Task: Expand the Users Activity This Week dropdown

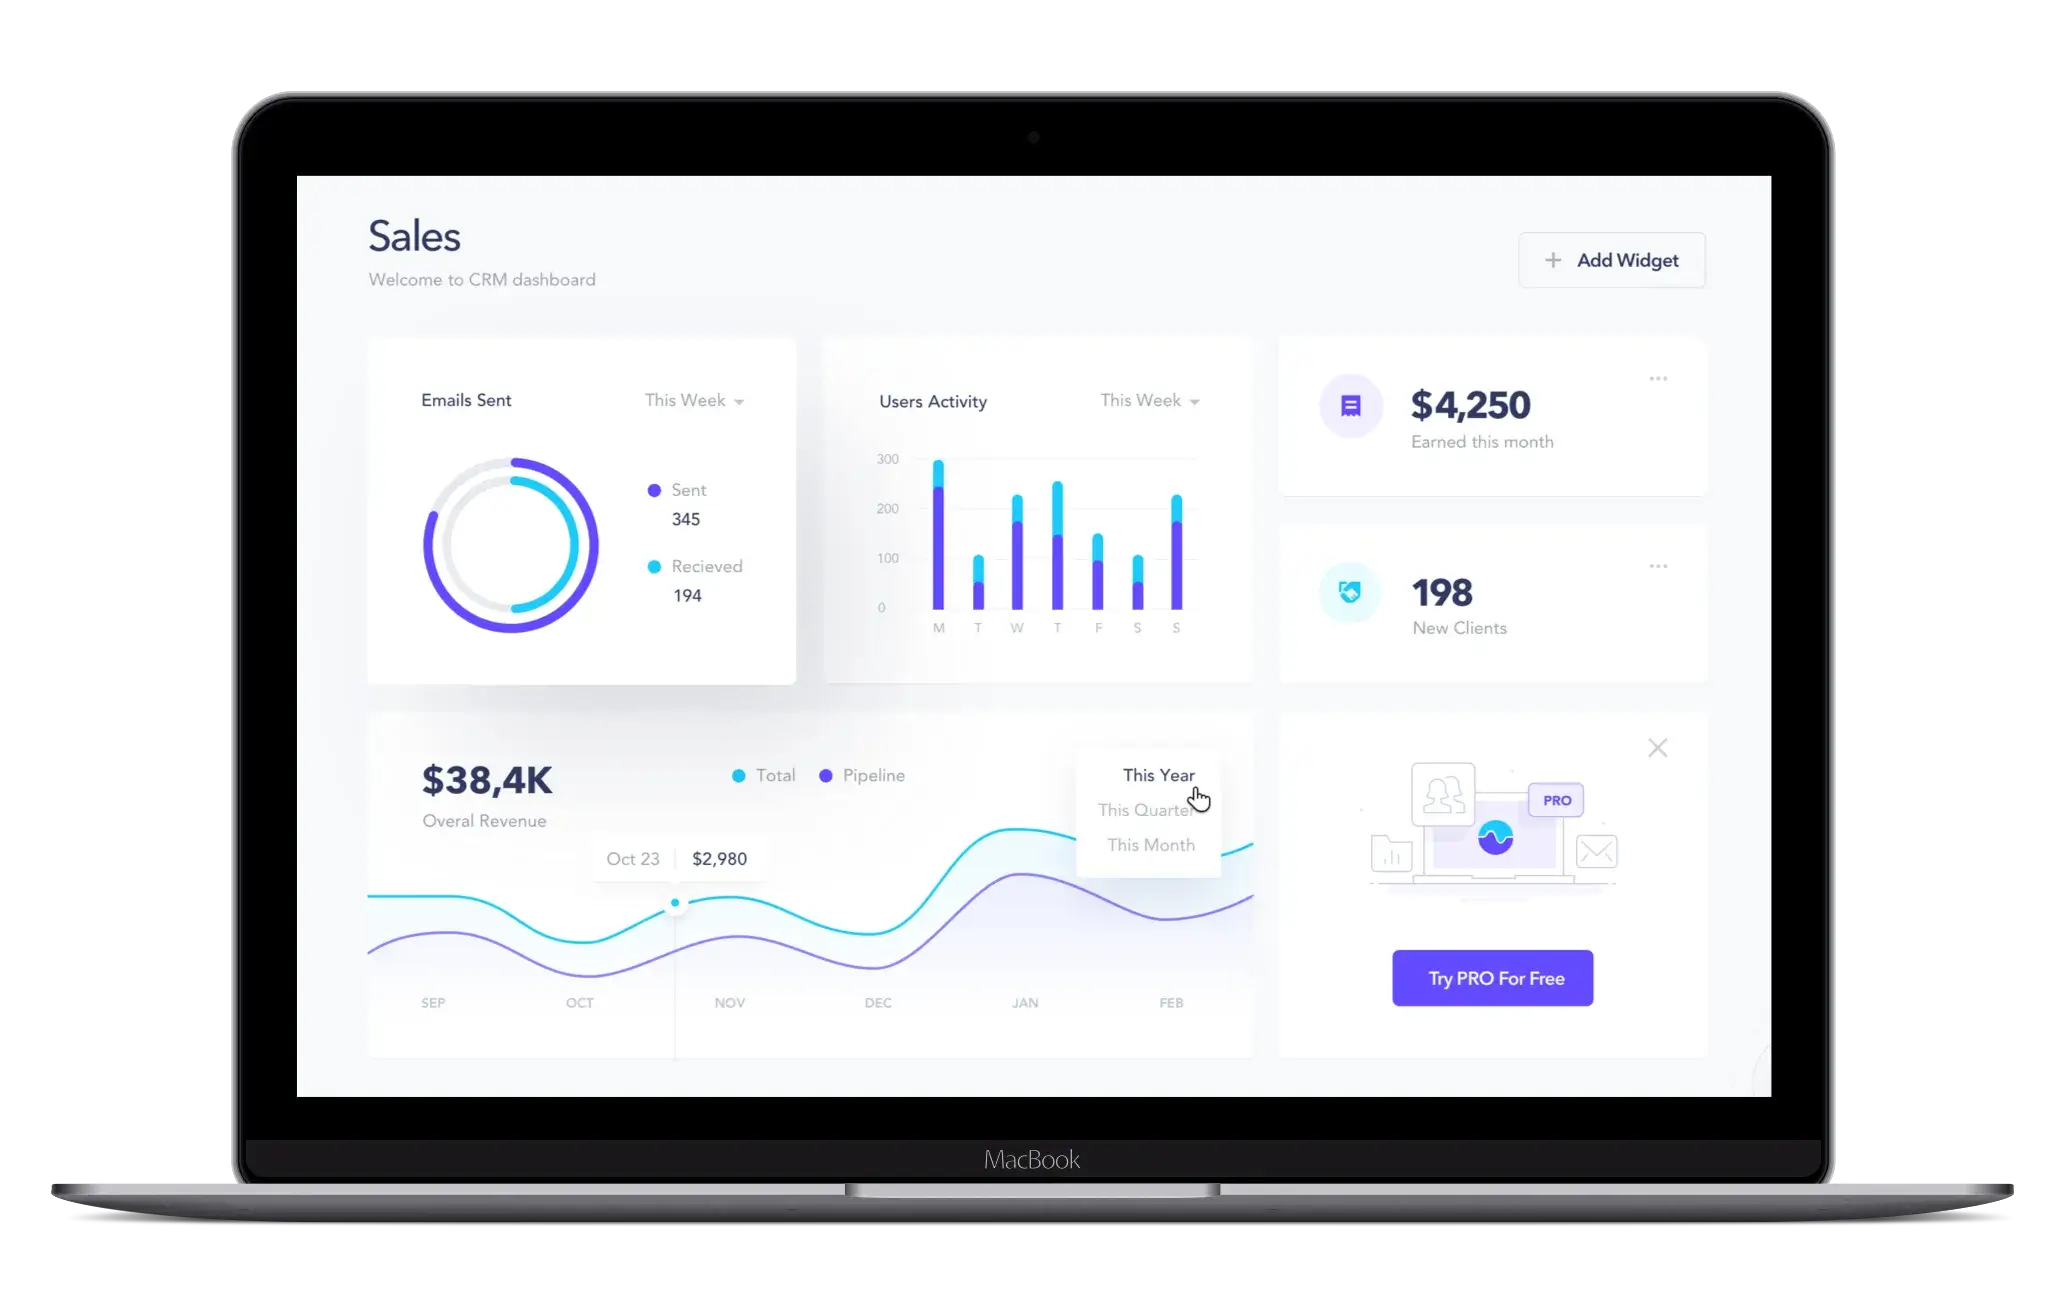Action: [x=1149, y=400]
